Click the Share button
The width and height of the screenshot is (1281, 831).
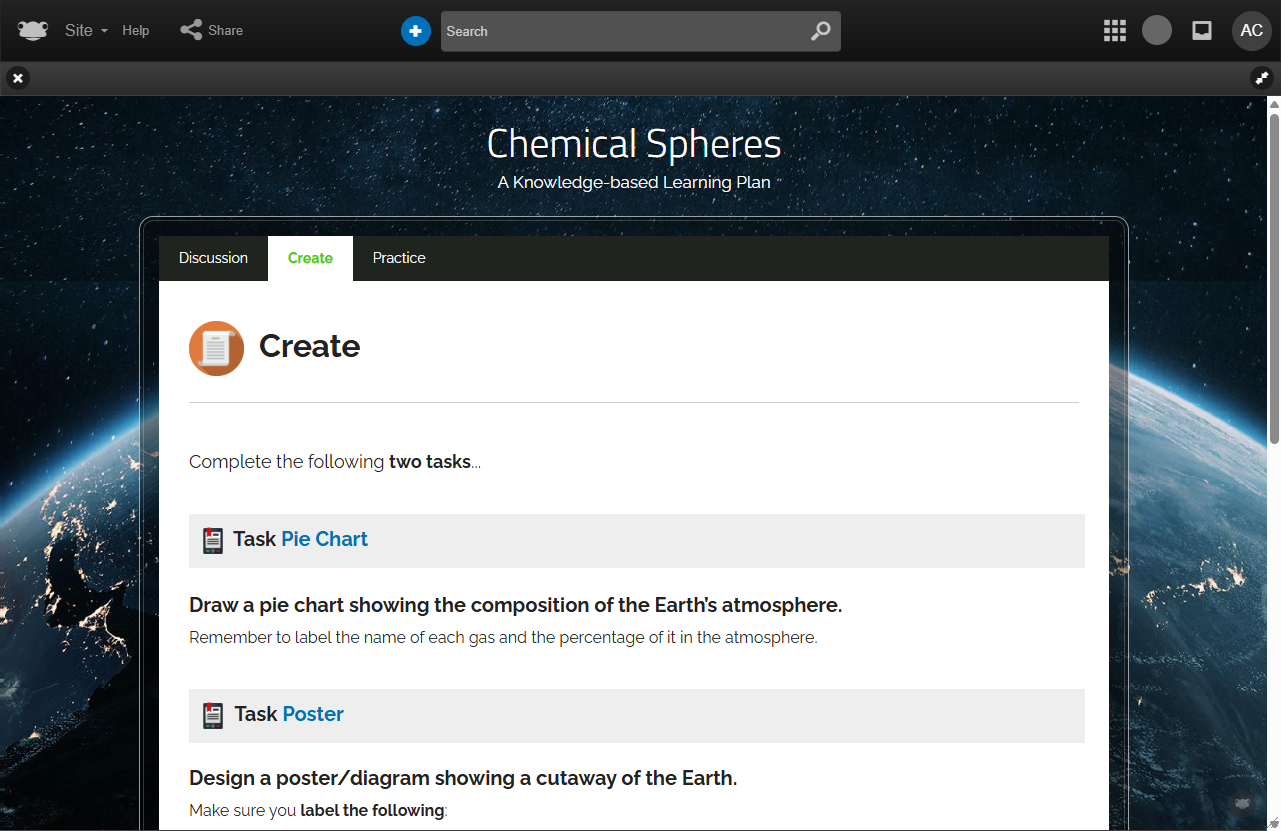click(212, 31)
